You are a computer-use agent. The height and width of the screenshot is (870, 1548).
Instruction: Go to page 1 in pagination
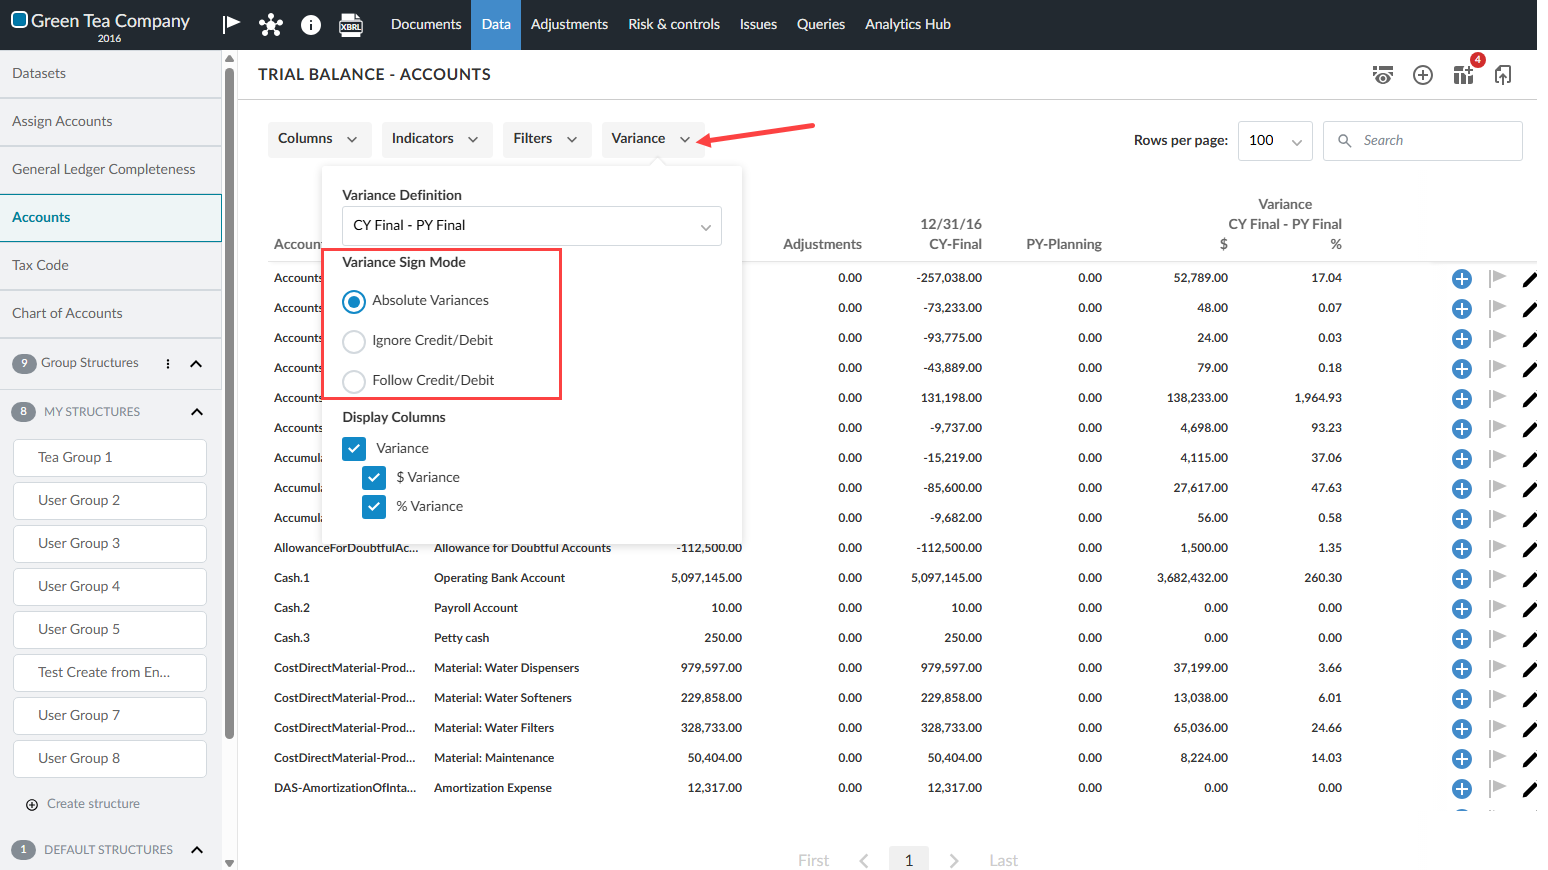909,860
